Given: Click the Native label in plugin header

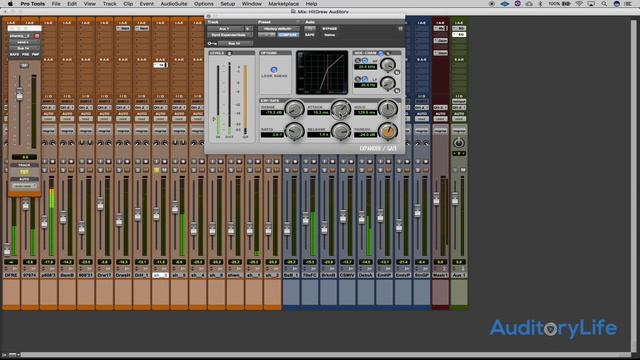Looking at the screenshot, I should point(329,35).
